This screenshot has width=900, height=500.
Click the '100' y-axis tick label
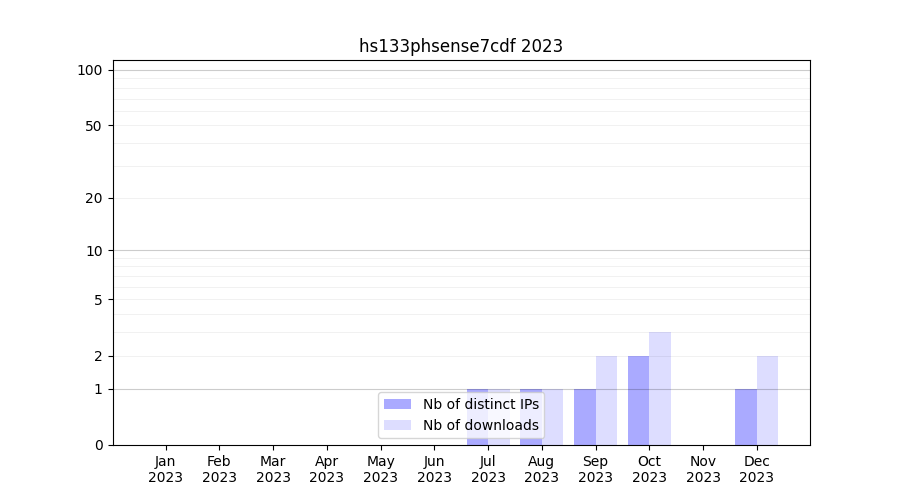[x=90, y=70]
